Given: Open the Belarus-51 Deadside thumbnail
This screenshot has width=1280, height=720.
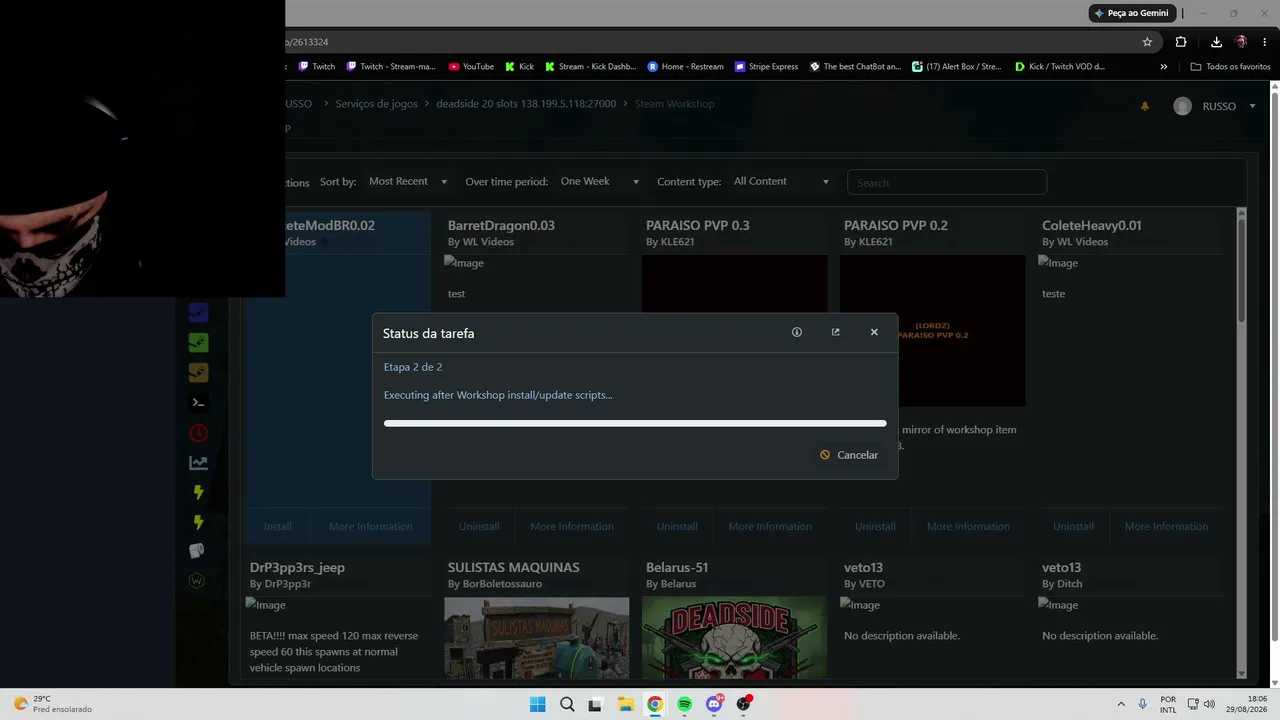Looking at the screenshot, I should point(735,638).
